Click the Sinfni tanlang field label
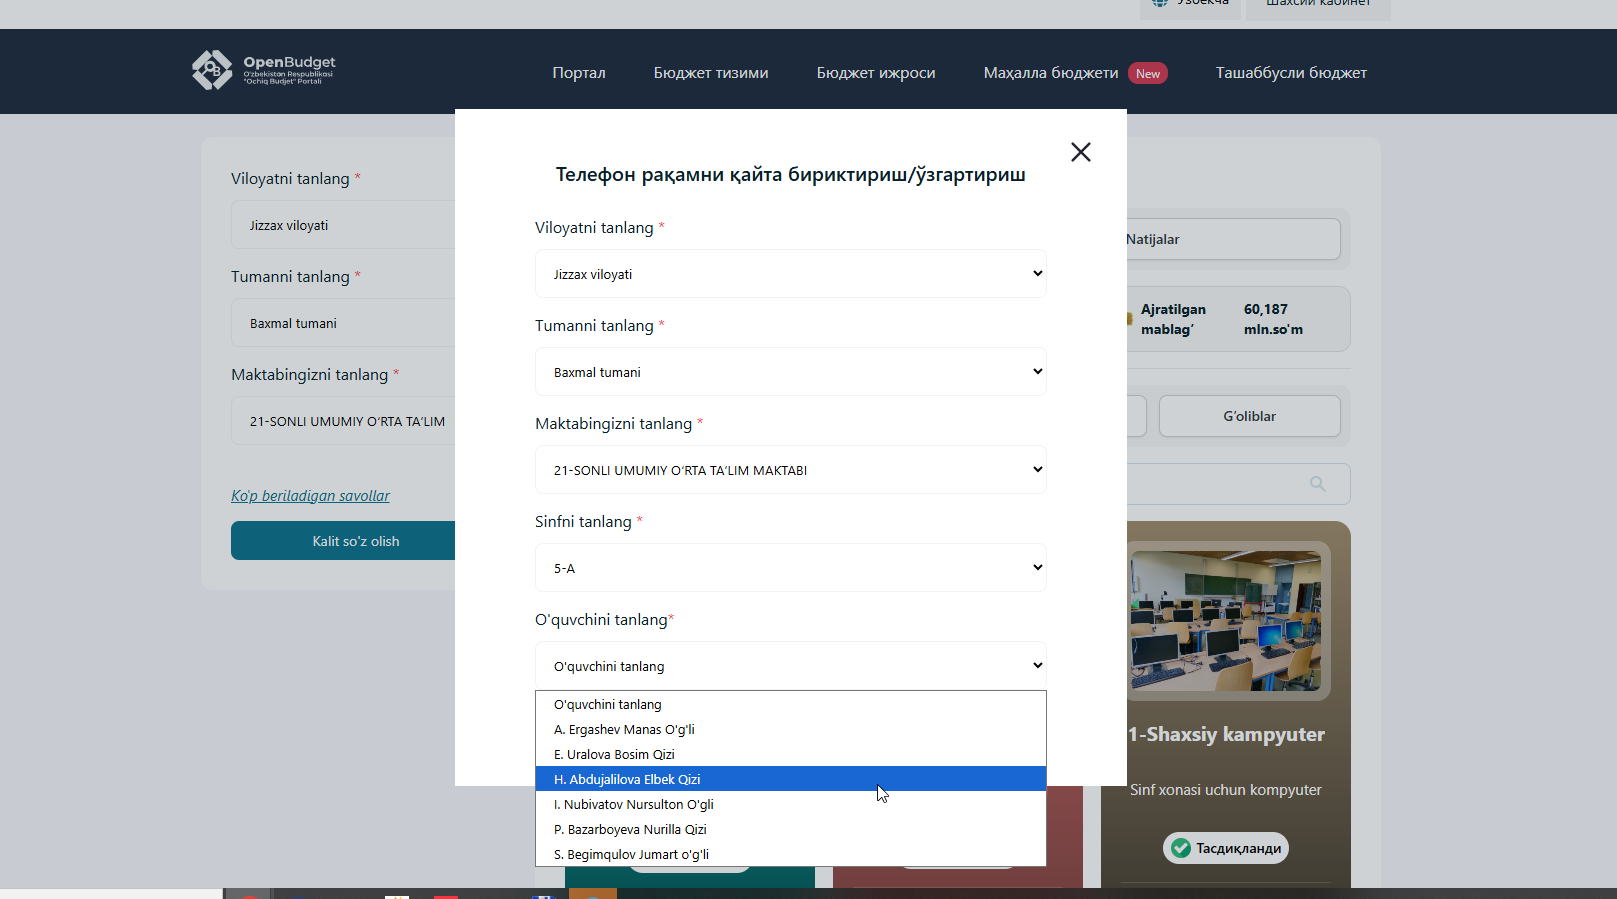1617x899 pixels. point(583,522)
